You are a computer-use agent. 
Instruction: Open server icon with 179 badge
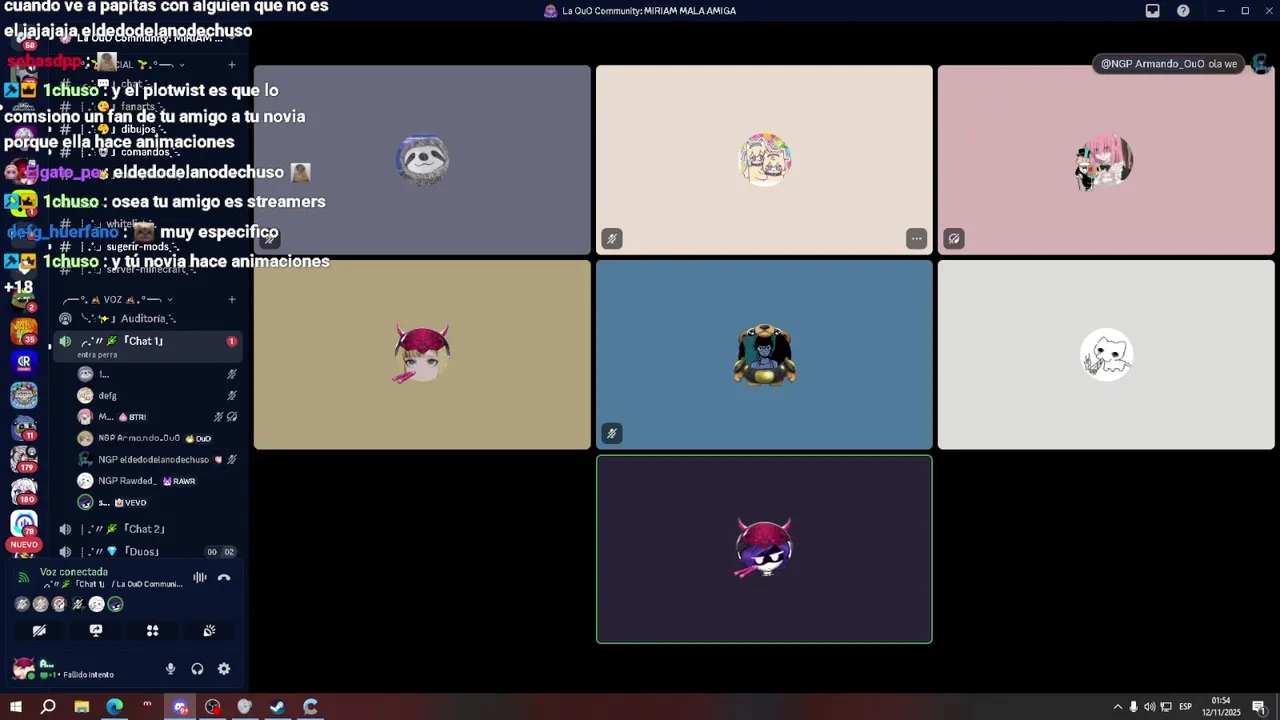(x=24, y=459)
